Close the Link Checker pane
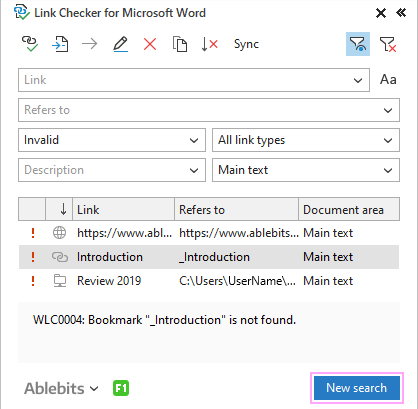 pos(381,13)
